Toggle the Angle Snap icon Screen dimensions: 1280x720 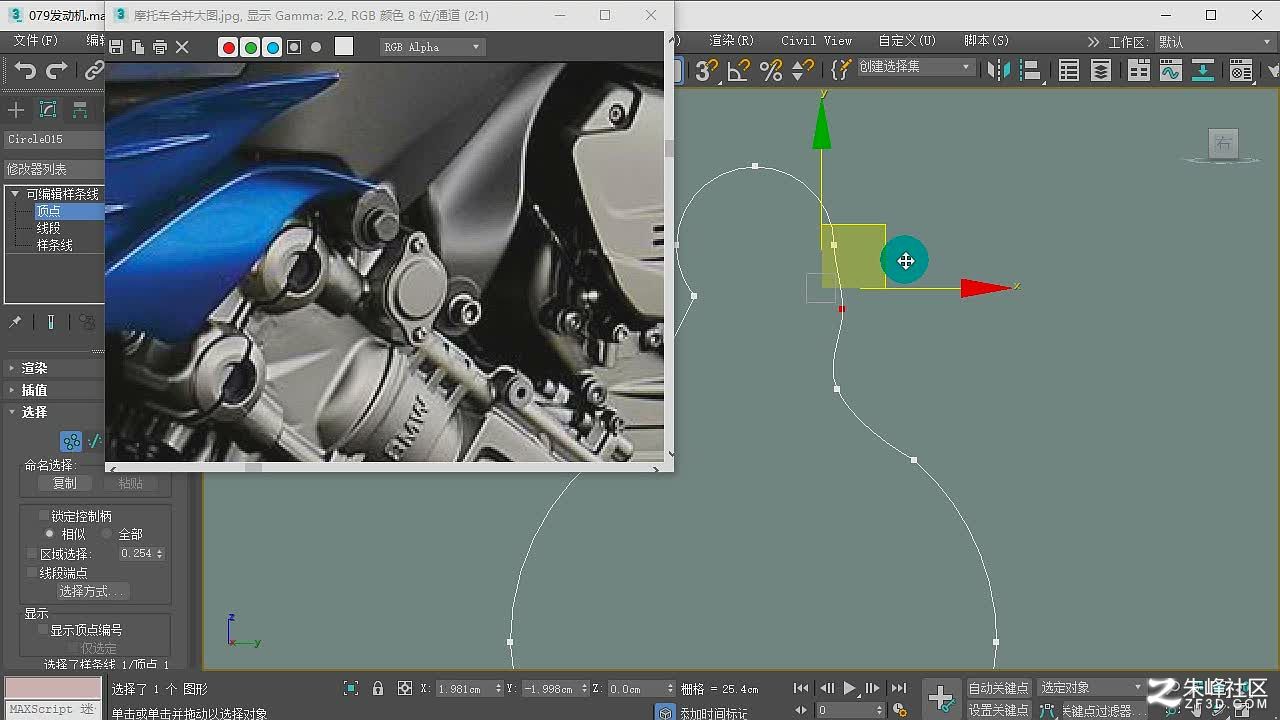click(x=739, y=70)
